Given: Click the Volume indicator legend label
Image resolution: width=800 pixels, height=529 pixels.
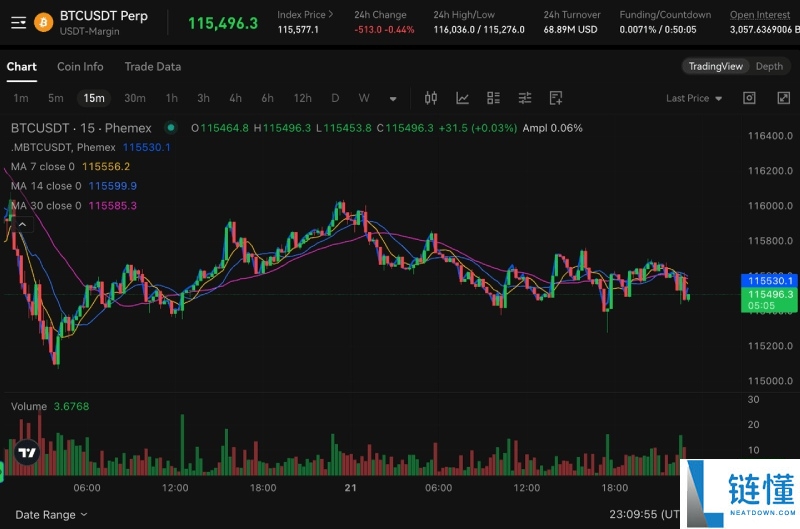Looking at the screenshot, I should pyautogui.click(x=29, y=407).
